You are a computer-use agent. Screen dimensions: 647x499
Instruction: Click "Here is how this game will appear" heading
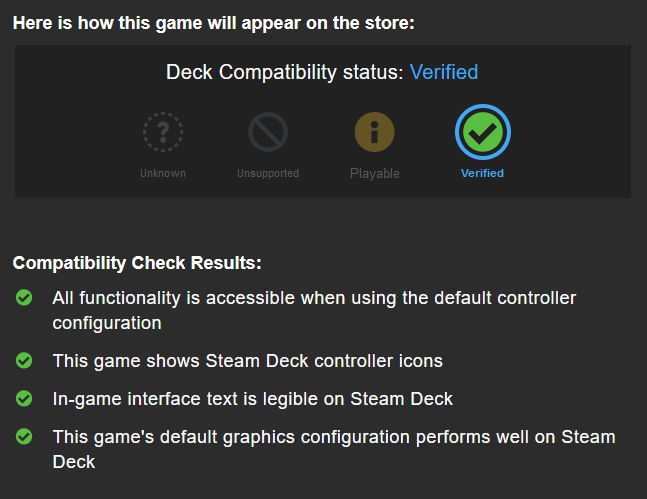click(213, 22)
